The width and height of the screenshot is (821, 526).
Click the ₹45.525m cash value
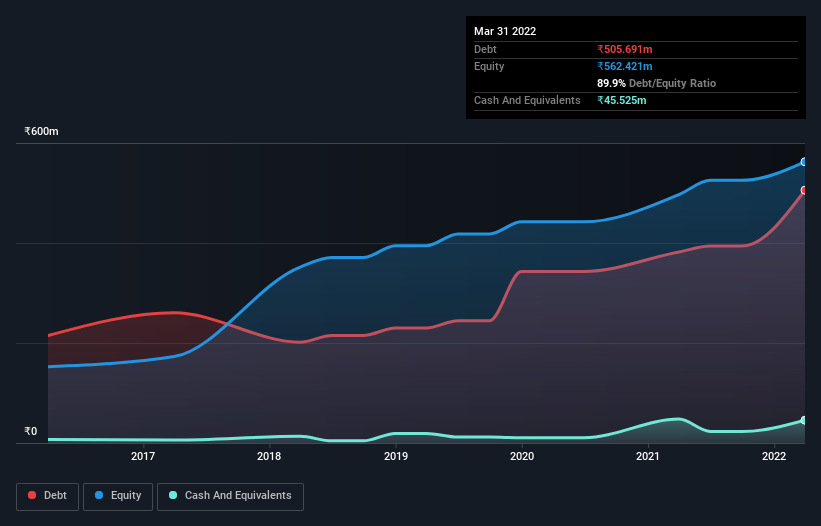click(x=622, y=100)
